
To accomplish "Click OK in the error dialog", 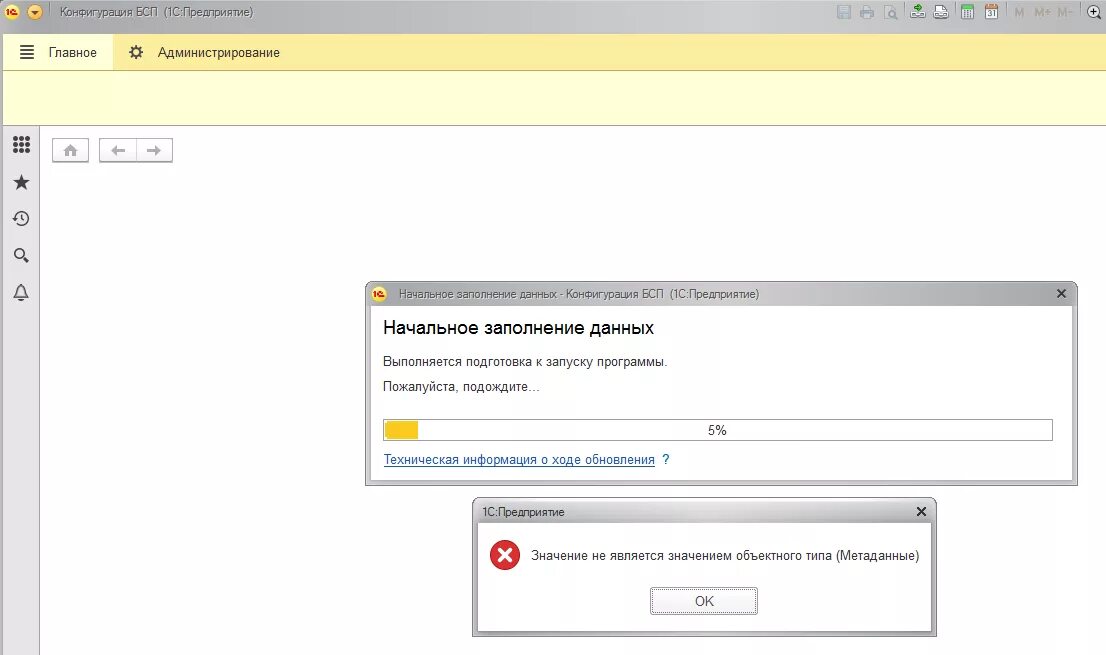I will click(704, 601).
